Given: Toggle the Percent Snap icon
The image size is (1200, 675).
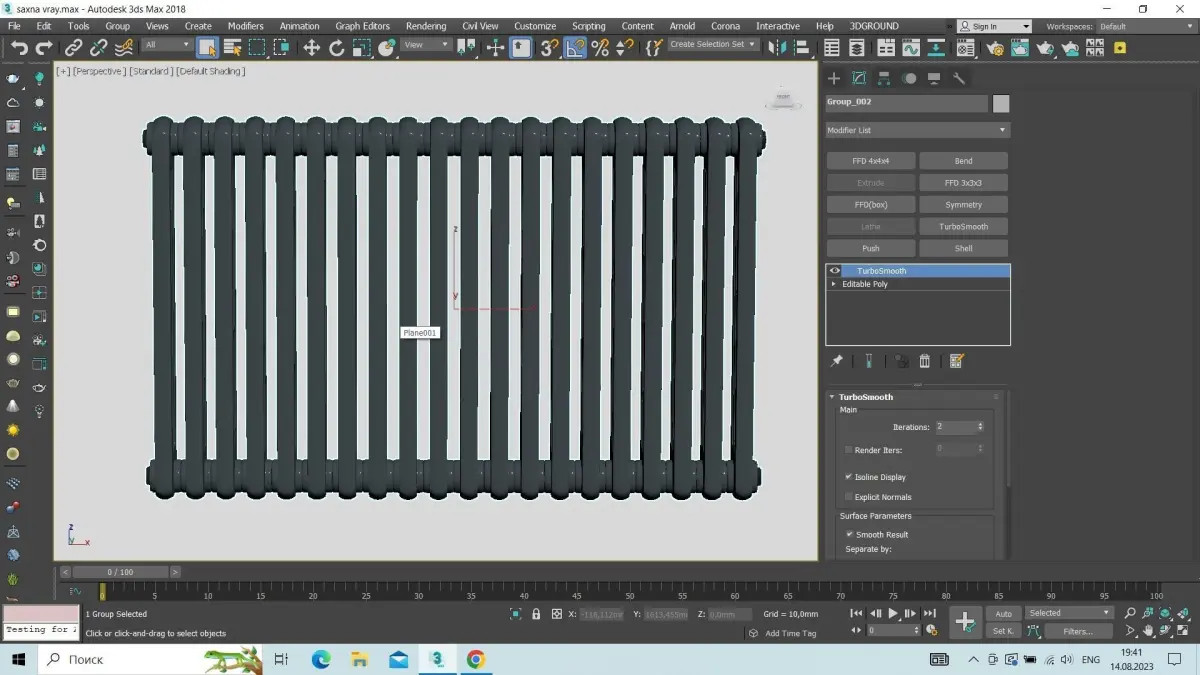Looking at the screenshot, I should tap(600, 47).
